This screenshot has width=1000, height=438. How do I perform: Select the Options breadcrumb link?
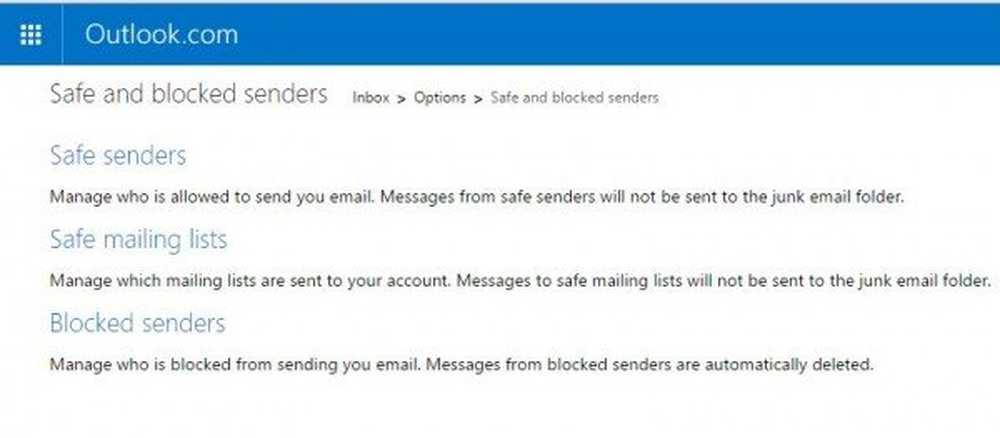tap(440, 98)
